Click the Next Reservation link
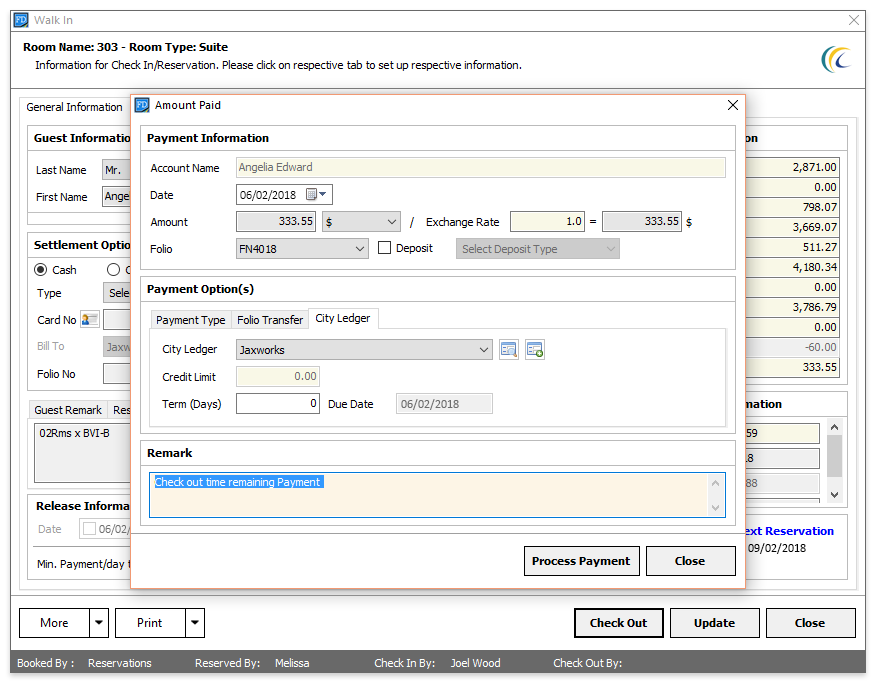Screen dimensions: 876x683 coord(790,531)
